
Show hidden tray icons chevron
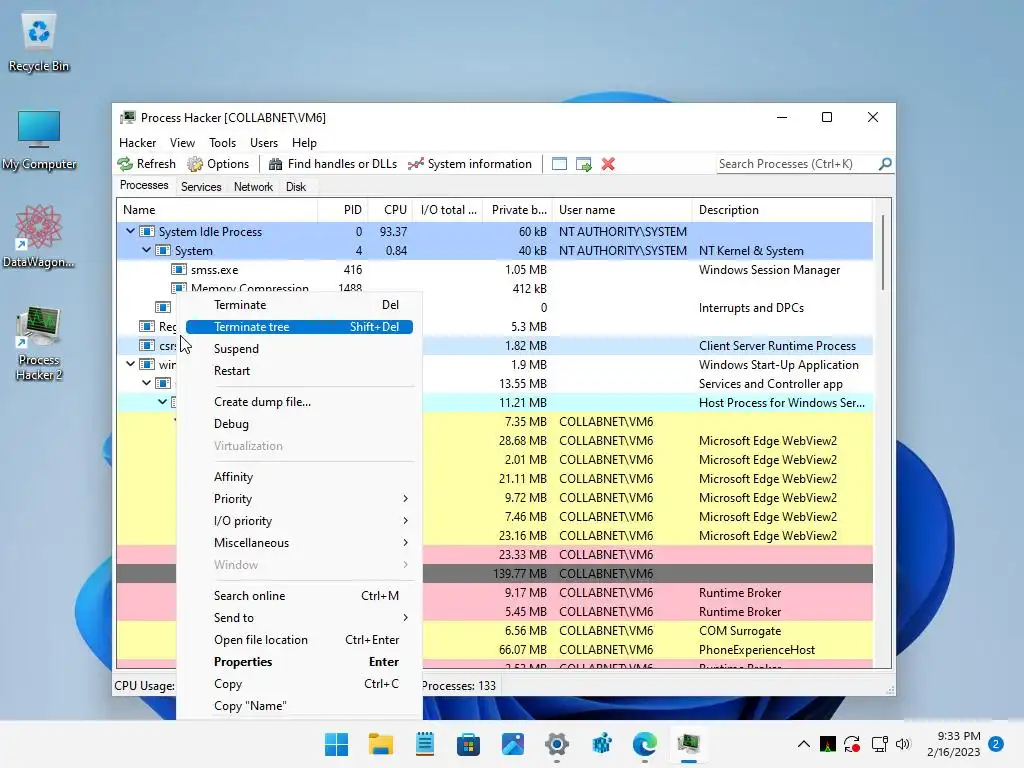[x=804, y=744]
